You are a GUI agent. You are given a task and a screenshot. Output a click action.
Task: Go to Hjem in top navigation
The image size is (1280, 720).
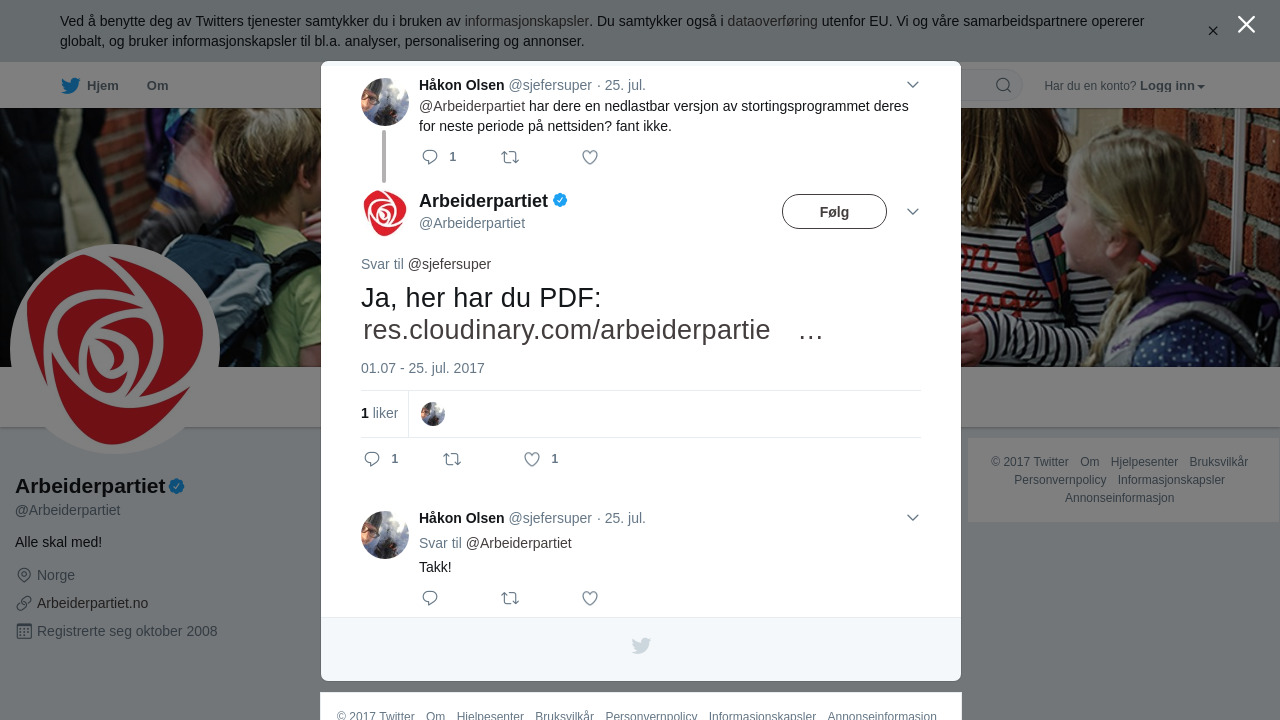point(90,86)
